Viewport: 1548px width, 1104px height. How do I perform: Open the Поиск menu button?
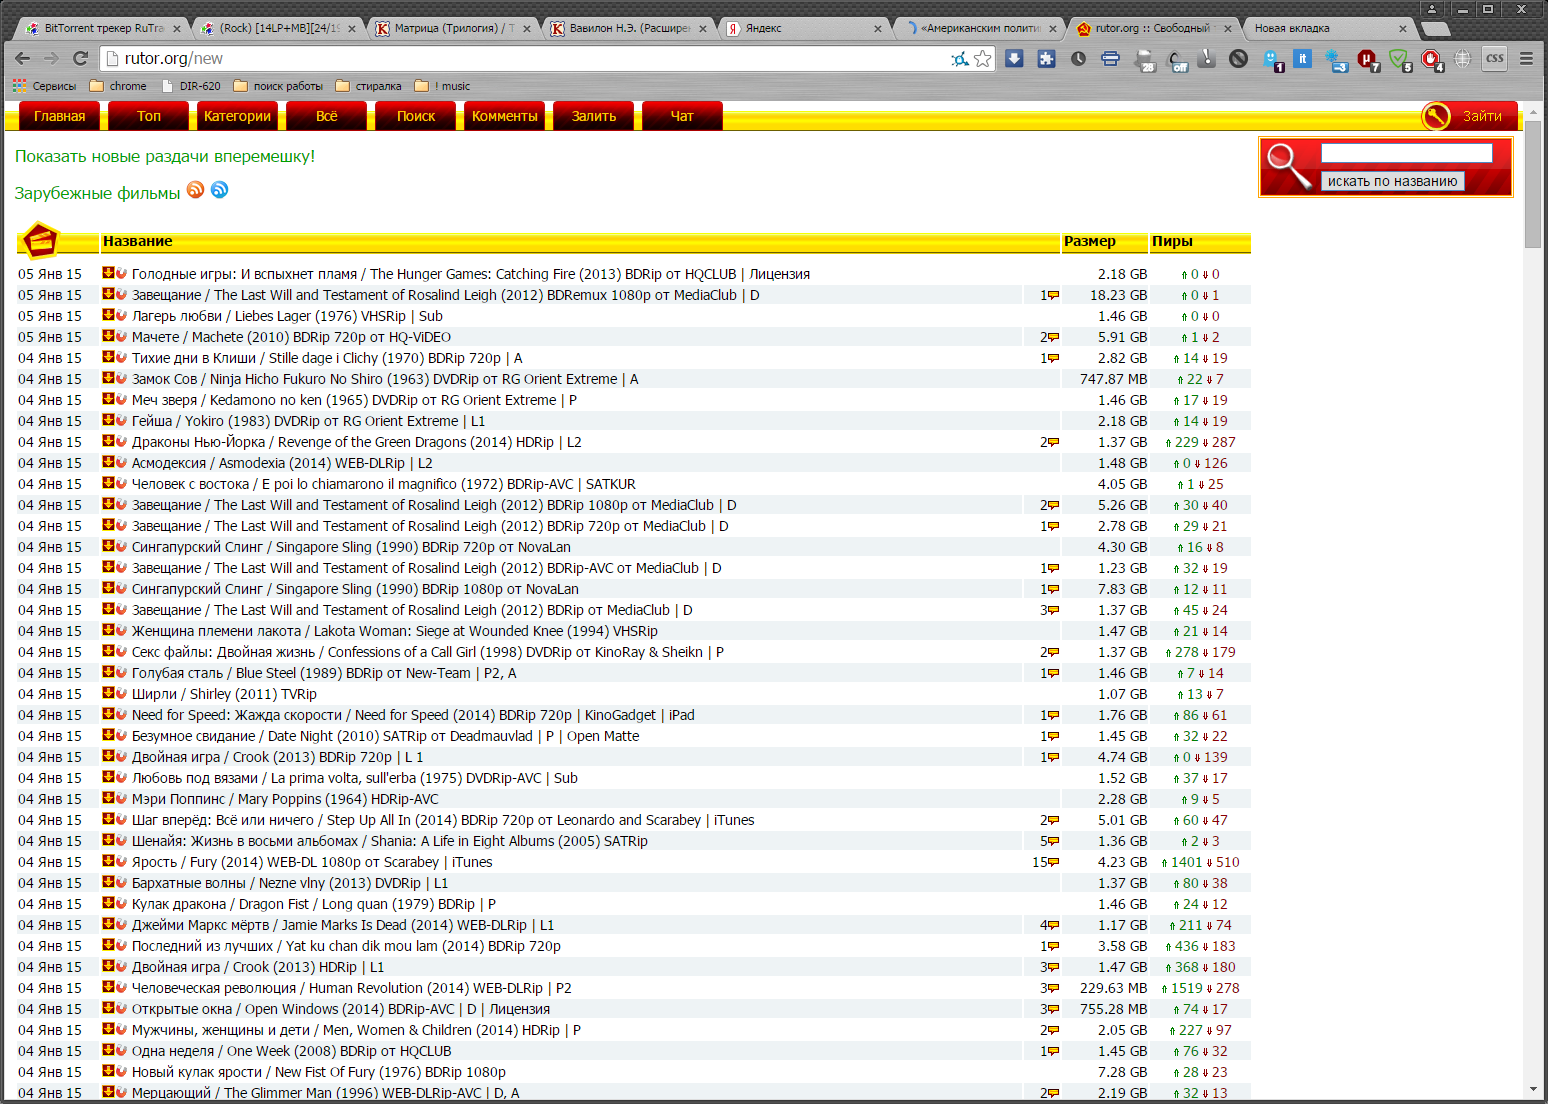pos(416,116)
